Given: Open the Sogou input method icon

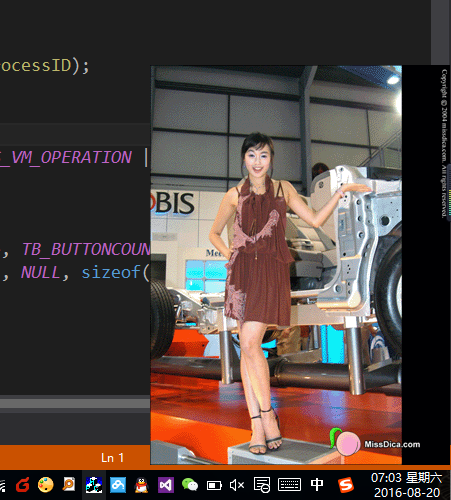Looking at the screenshot, I should [x=346, y=485].
